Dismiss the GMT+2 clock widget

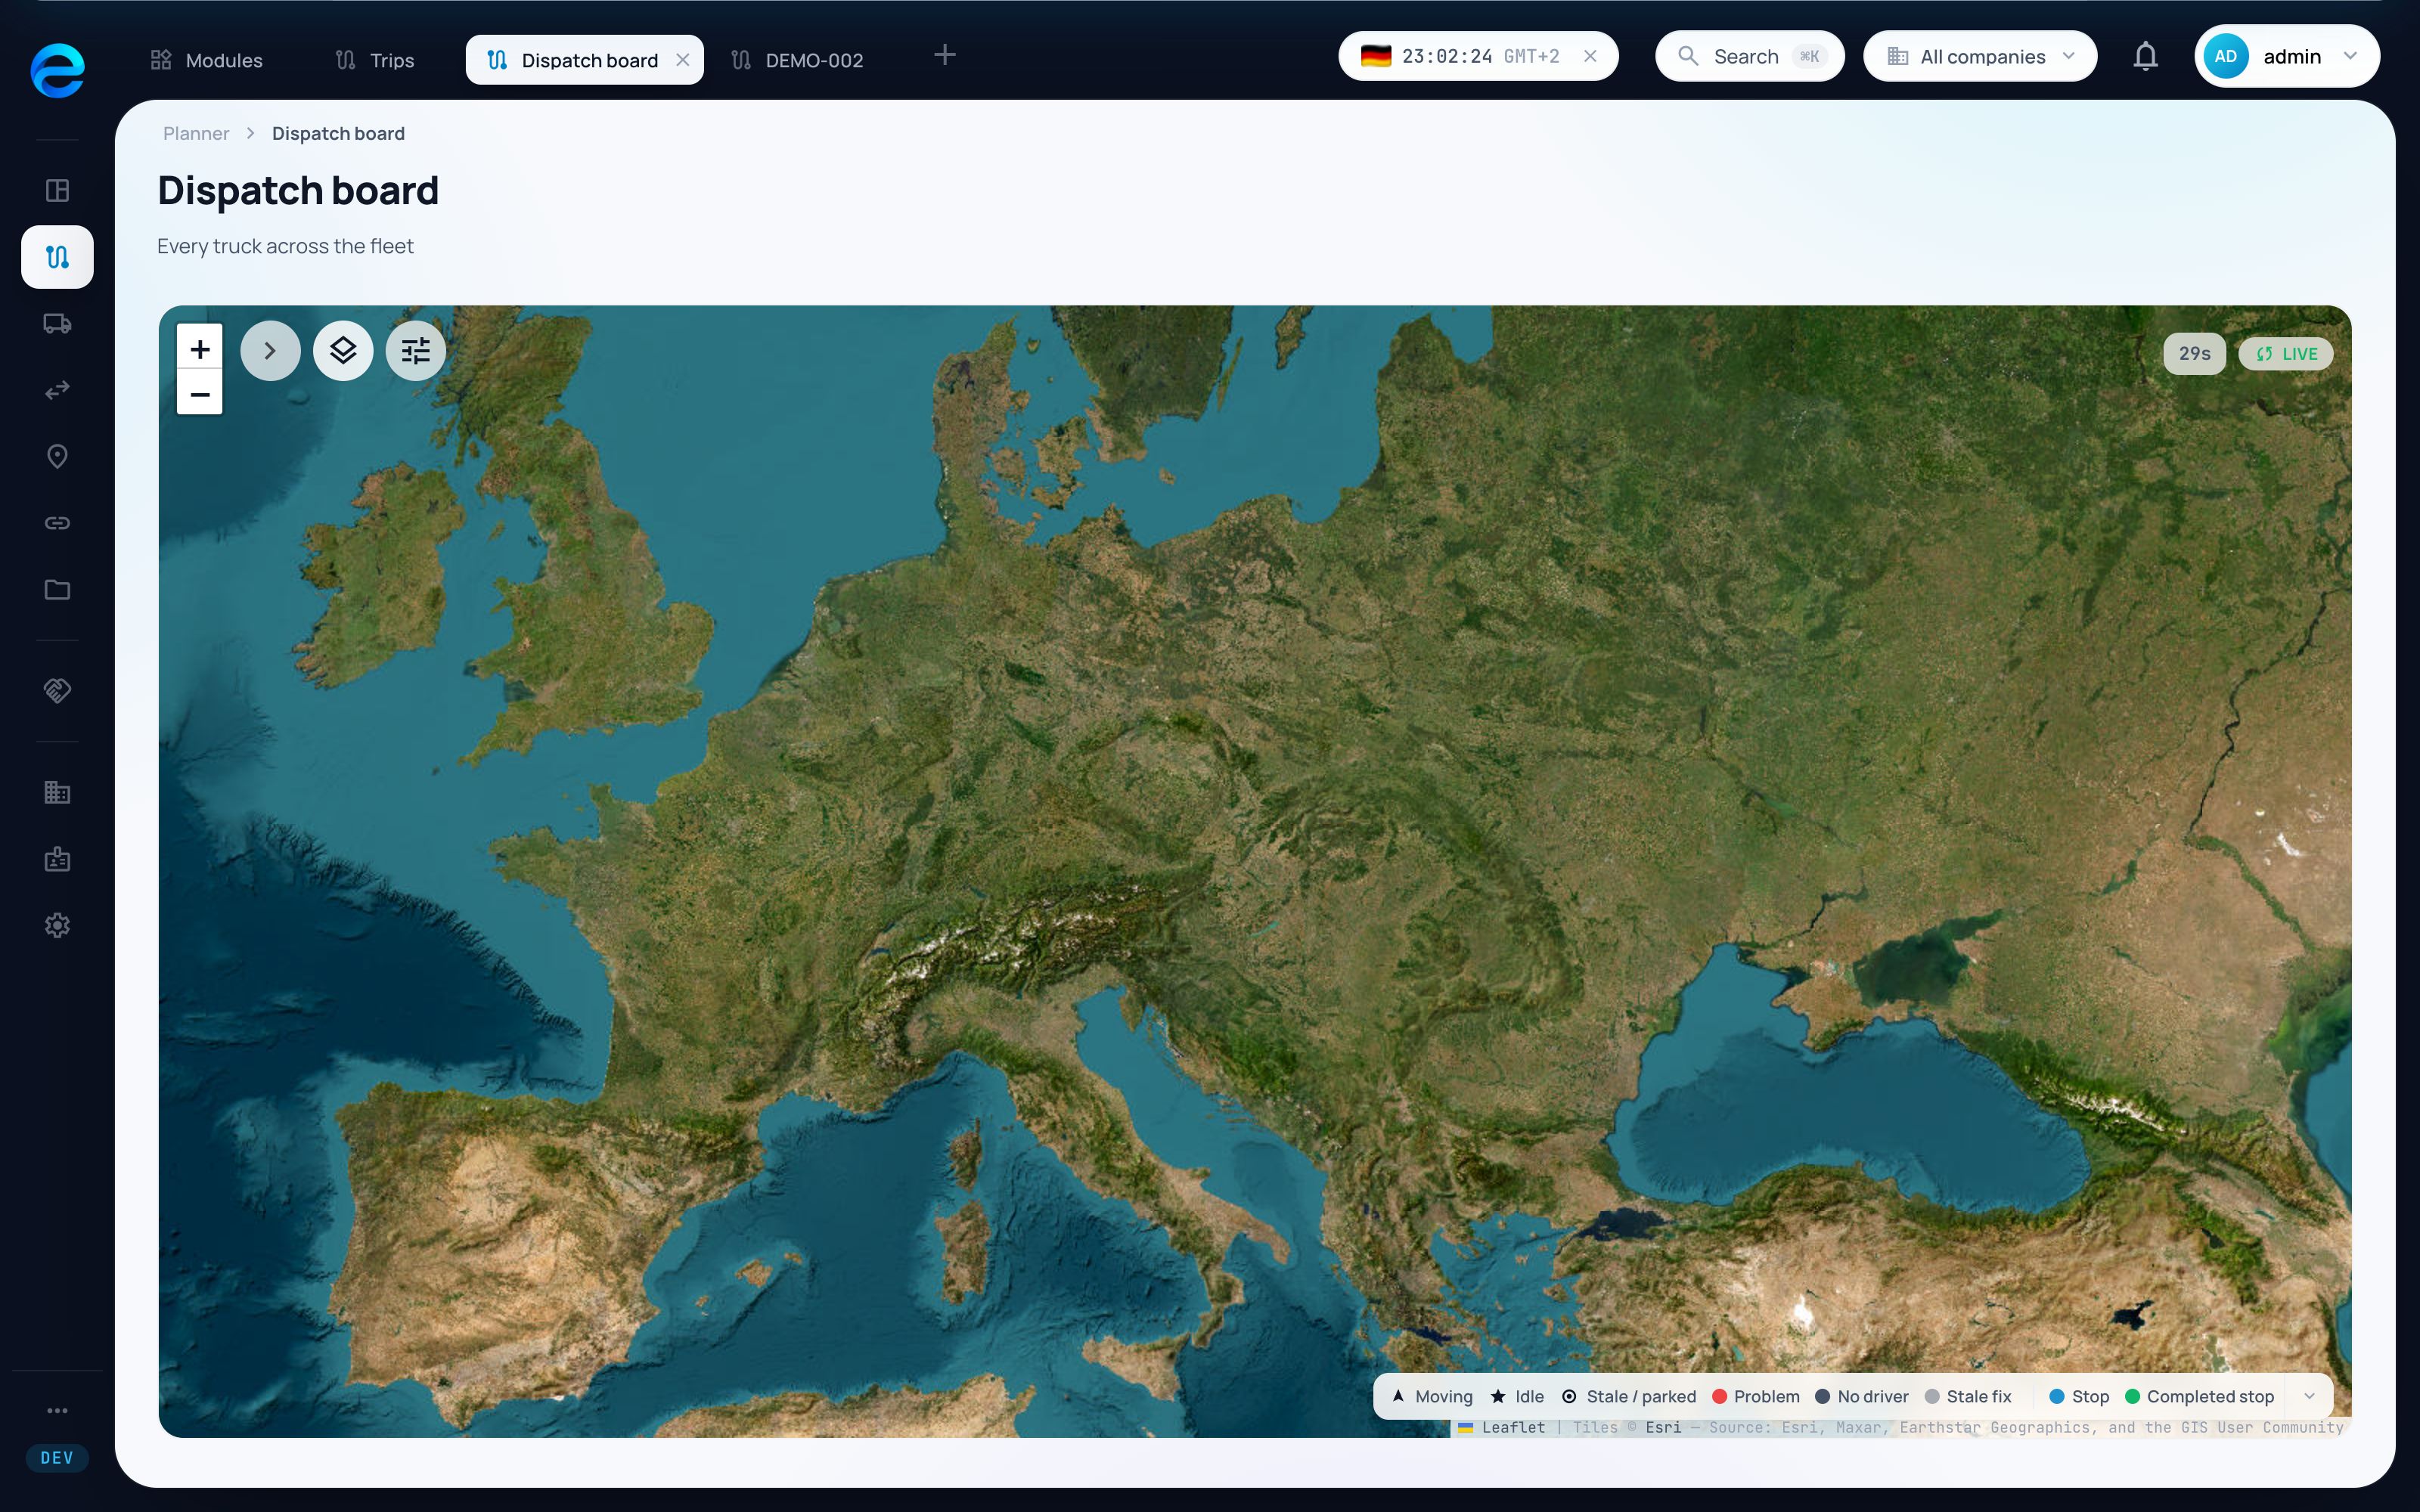click(1590, 56)
